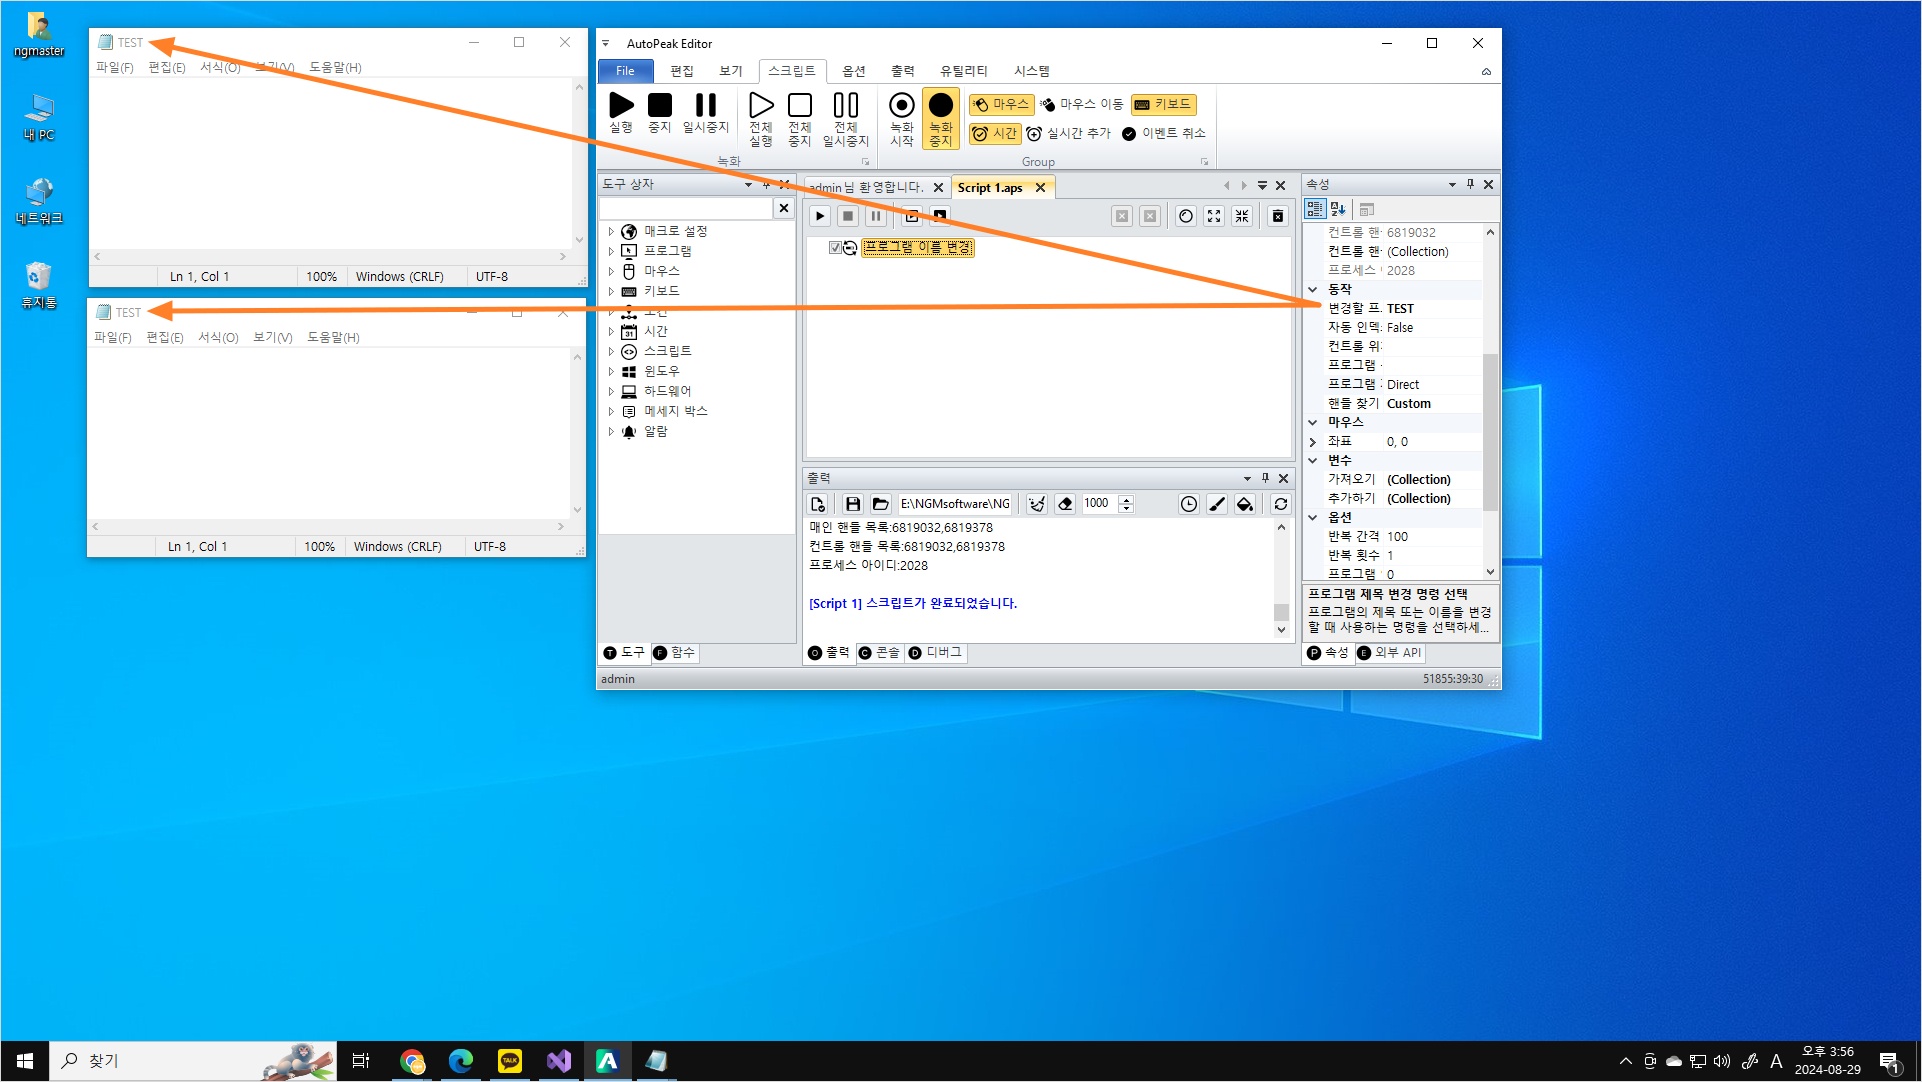Viewport: 1922px width, 1082px height.
Task: Click the 외부 API tab button
Action: (x=1389, y=653)
